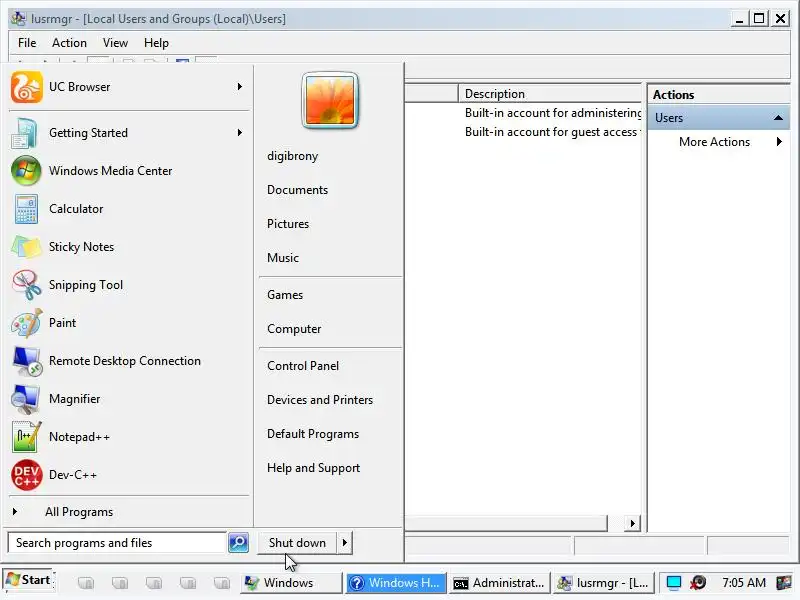The image size is (800, 600).
Task: Switch to the Administrator command prompt taskbar button
Action: click(499, 582)
